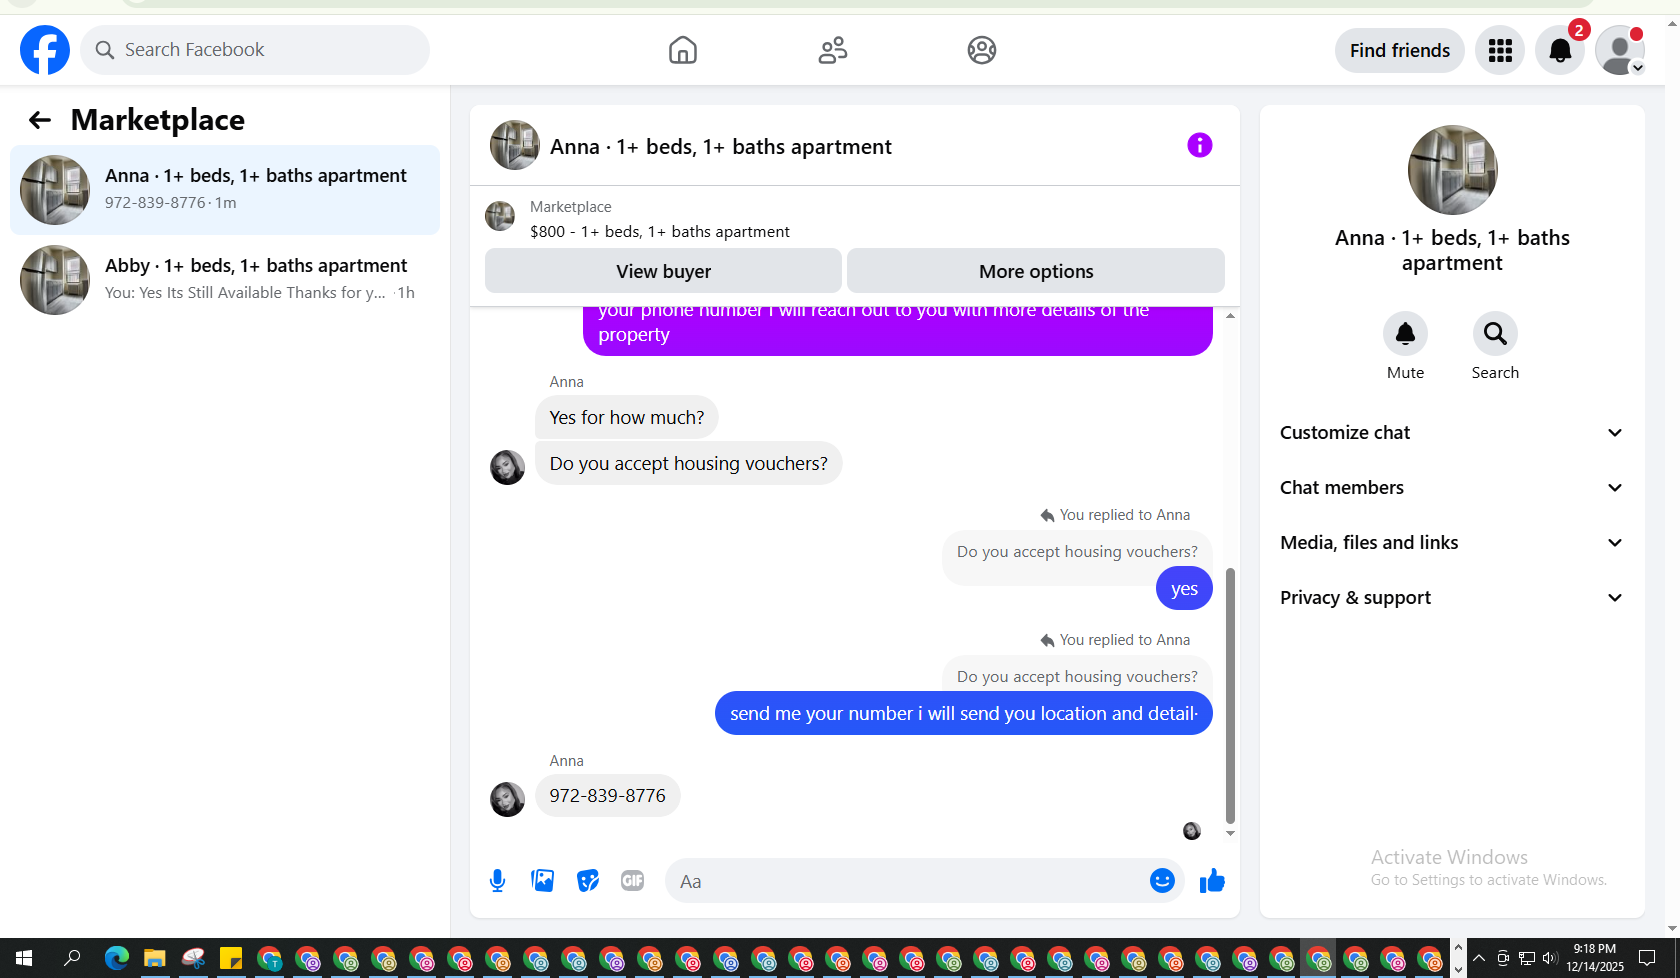The height and width of the screenshot is (978, 1680).
Task: Click the 'send me your number' message
Action: pos(964,713)
